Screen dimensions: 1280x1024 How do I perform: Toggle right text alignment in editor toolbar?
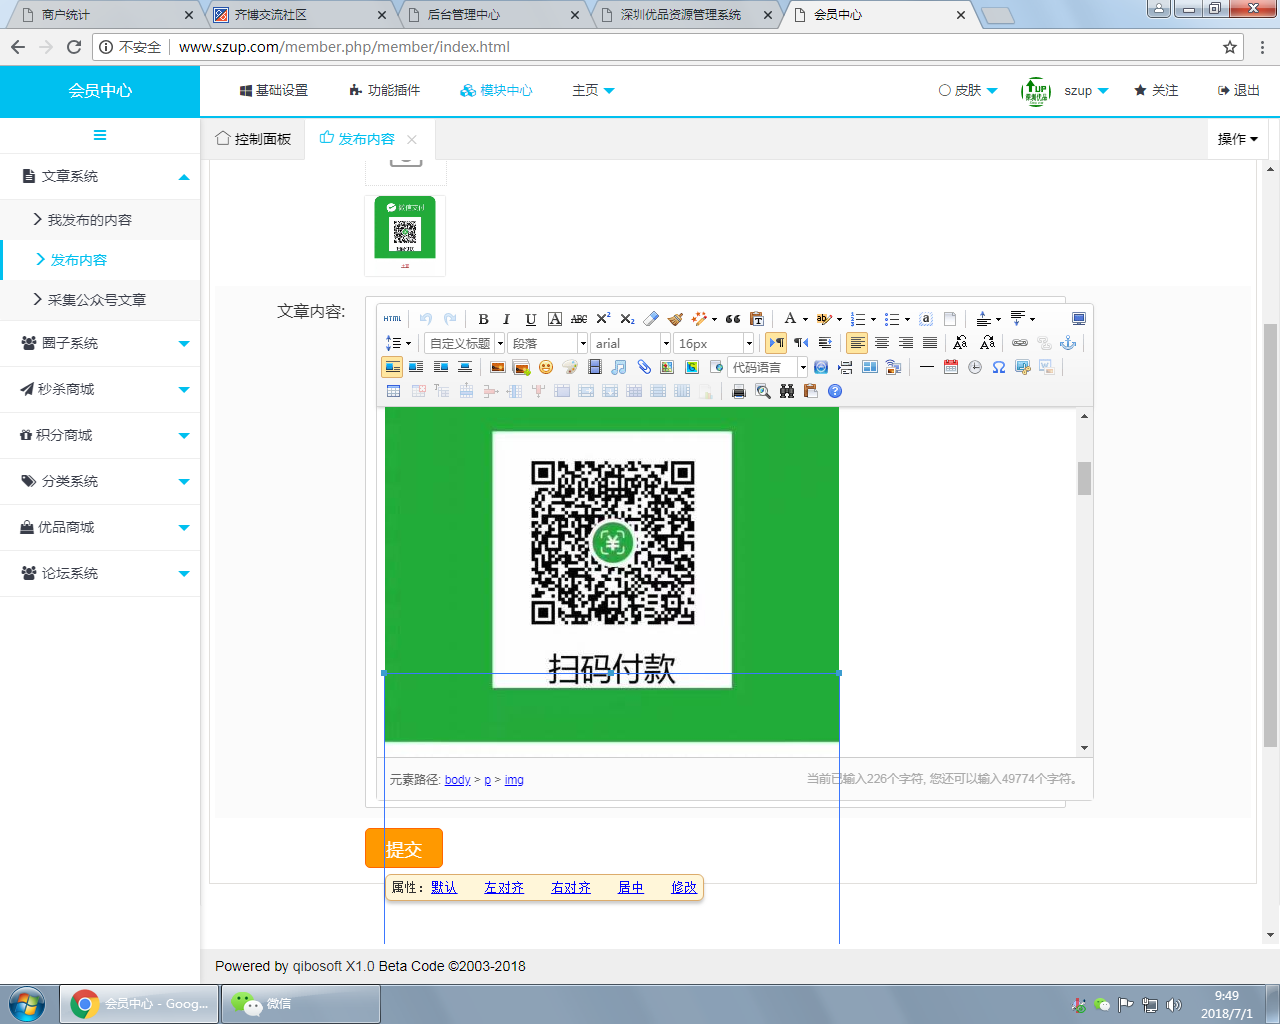906,343
